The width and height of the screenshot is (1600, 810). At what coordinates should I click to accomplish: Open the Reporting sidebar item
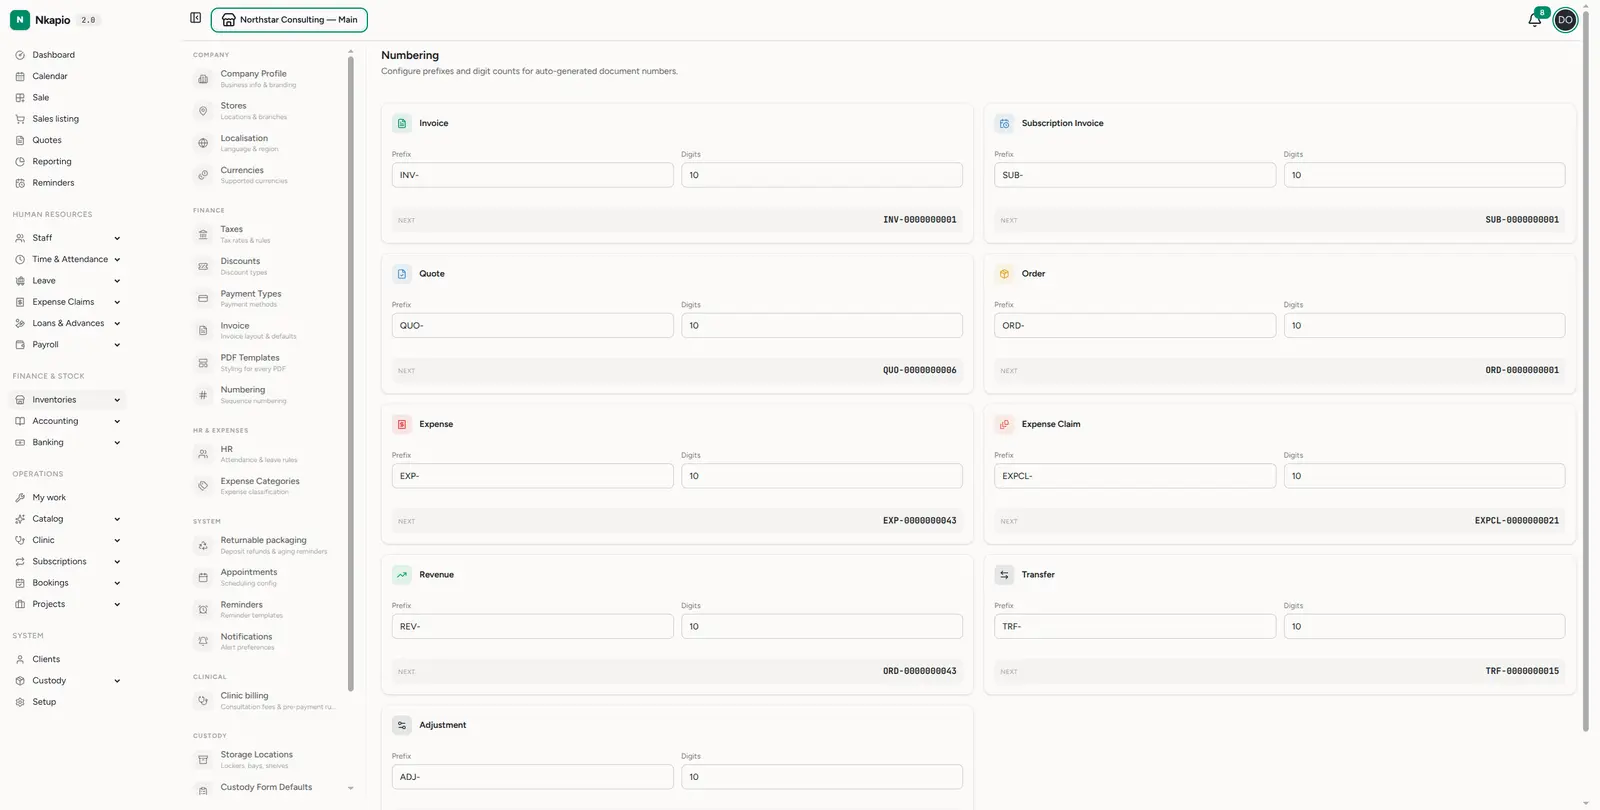pos(67,161)
